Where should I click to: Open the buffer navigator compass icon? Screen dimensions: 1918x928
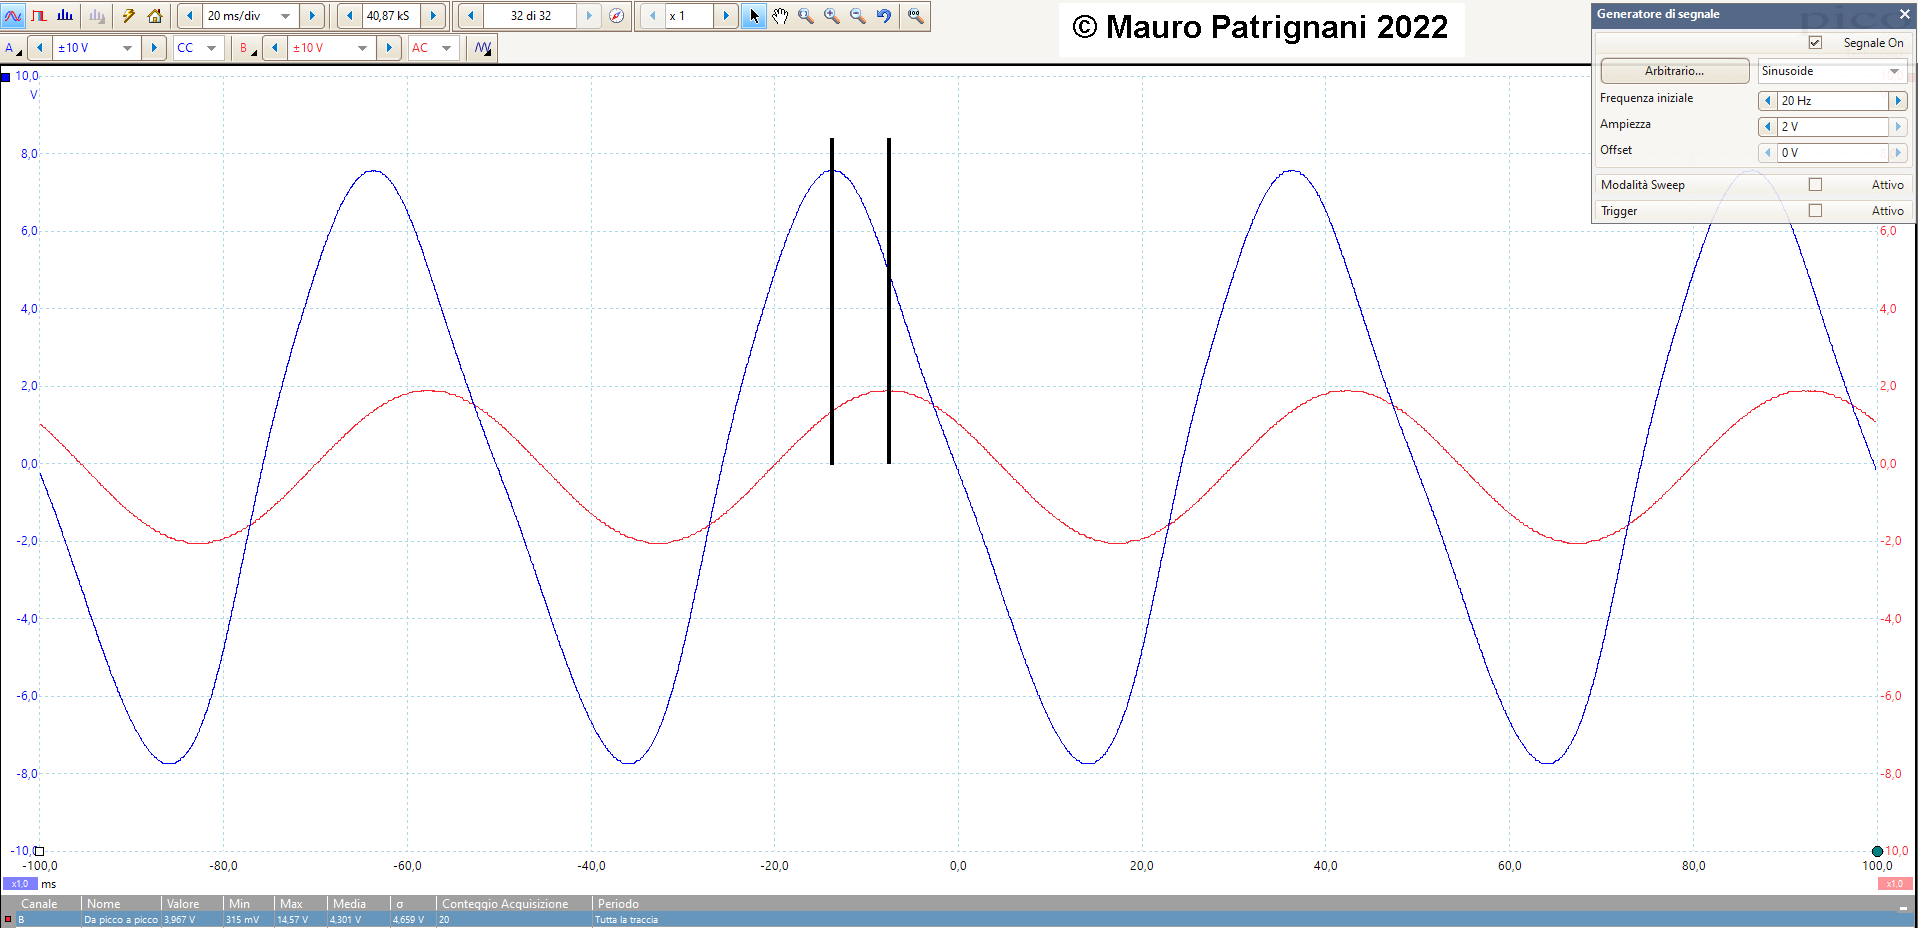point(617,16)
